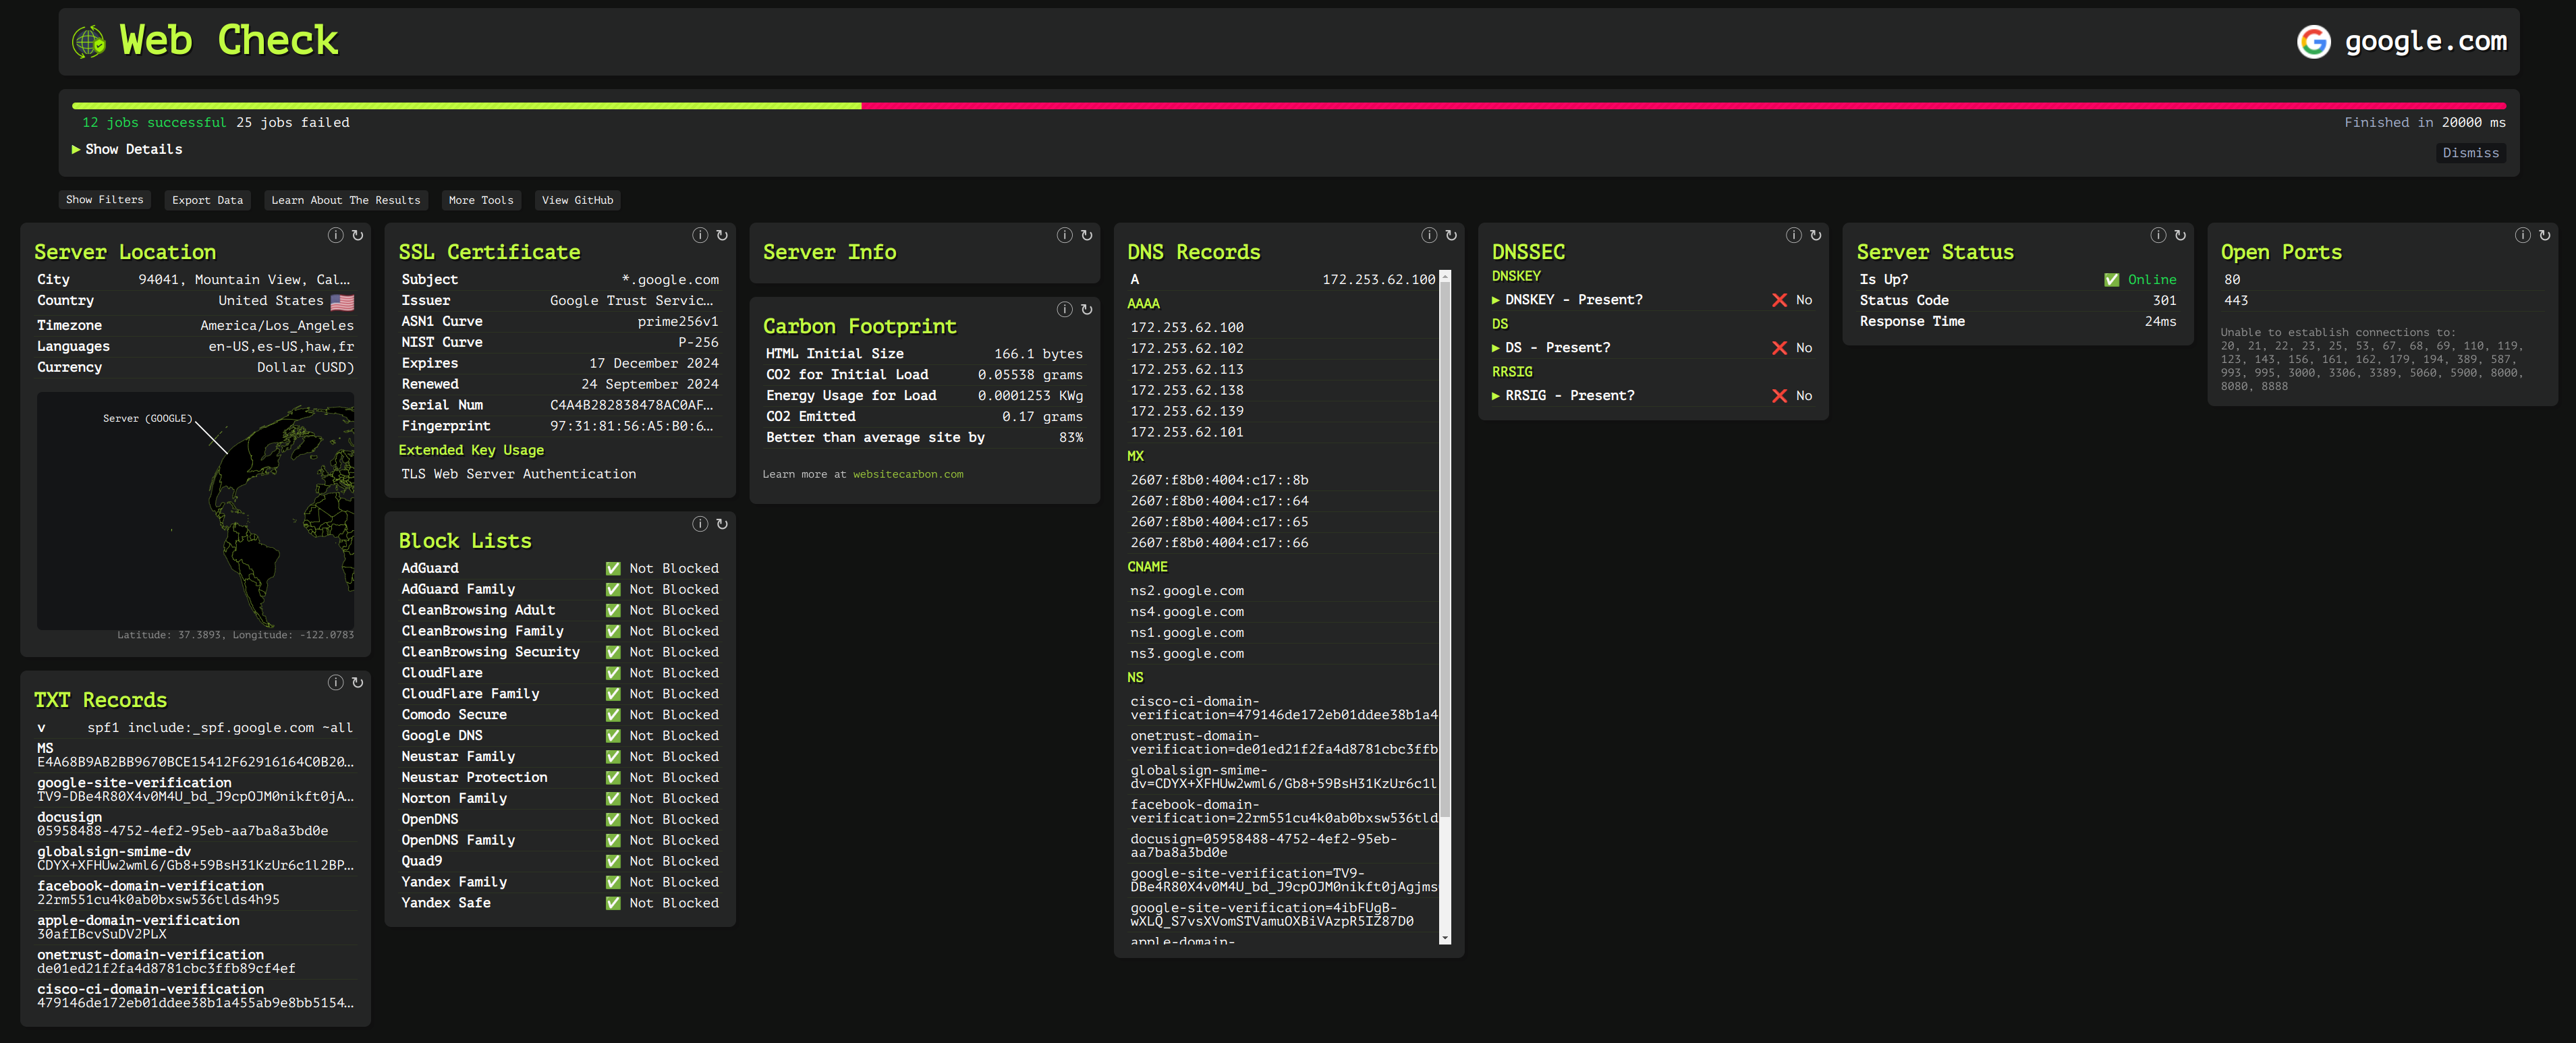Click 'America/Los_Angeles' timezone value
The width and height of the screenshot is (2576, 1043).
pyautogui.click(x=277, y=325)
